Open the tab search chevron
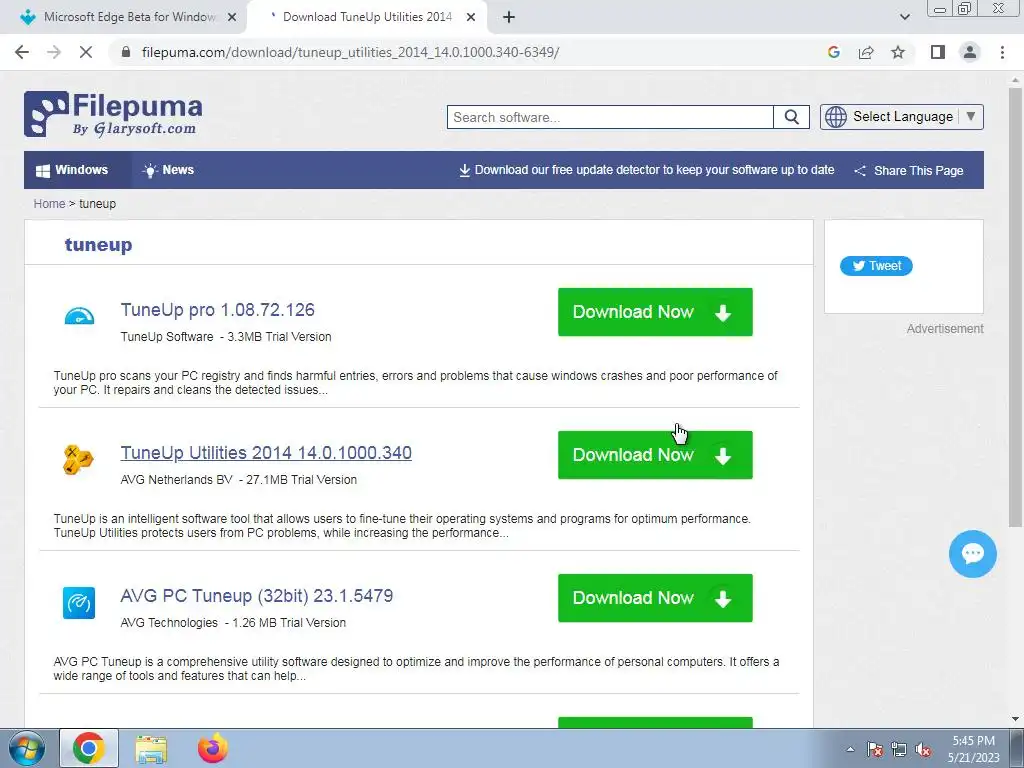This screenshot has height=768, width=1024. (x=904, y=18)
